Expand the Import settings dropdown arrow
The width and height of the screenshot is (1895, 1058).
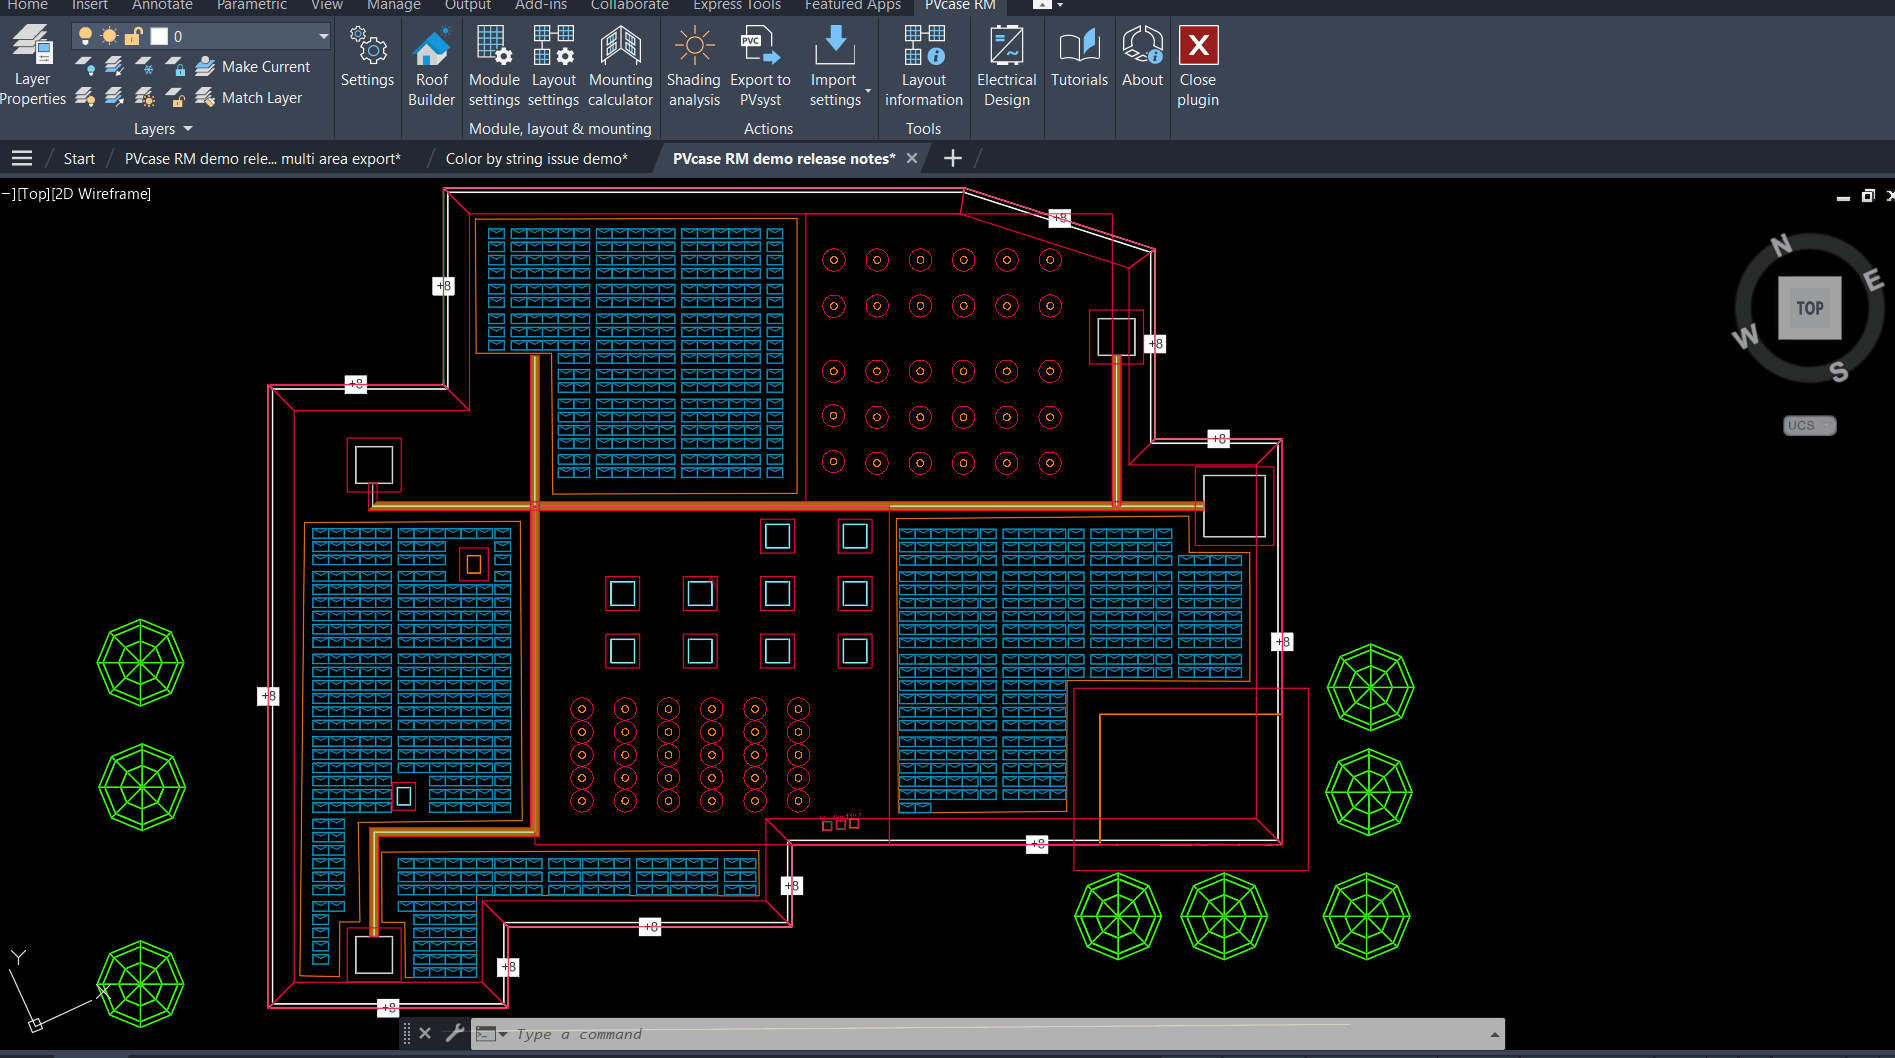[x=867, y=92]
